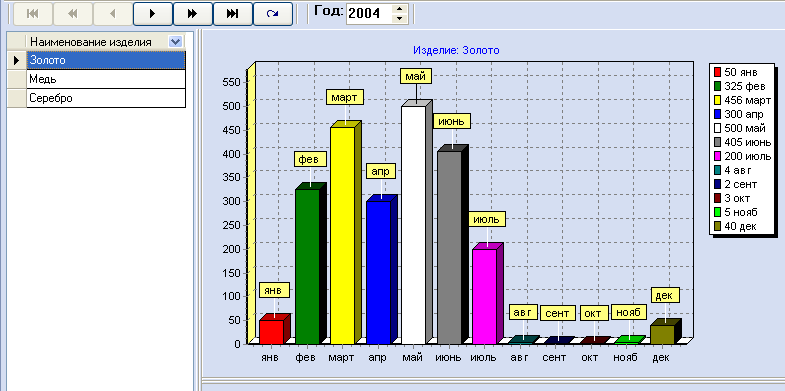Viewport: 785px width, 391px height.
Task: Click legend entry 5 нояб
Action: [x=736, y=212]
